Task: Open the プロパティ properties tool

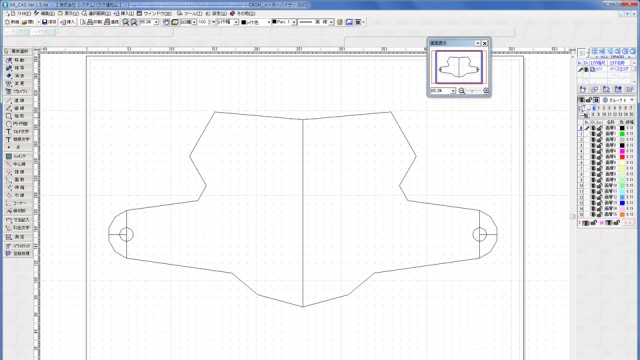Action: pos(18,91)
